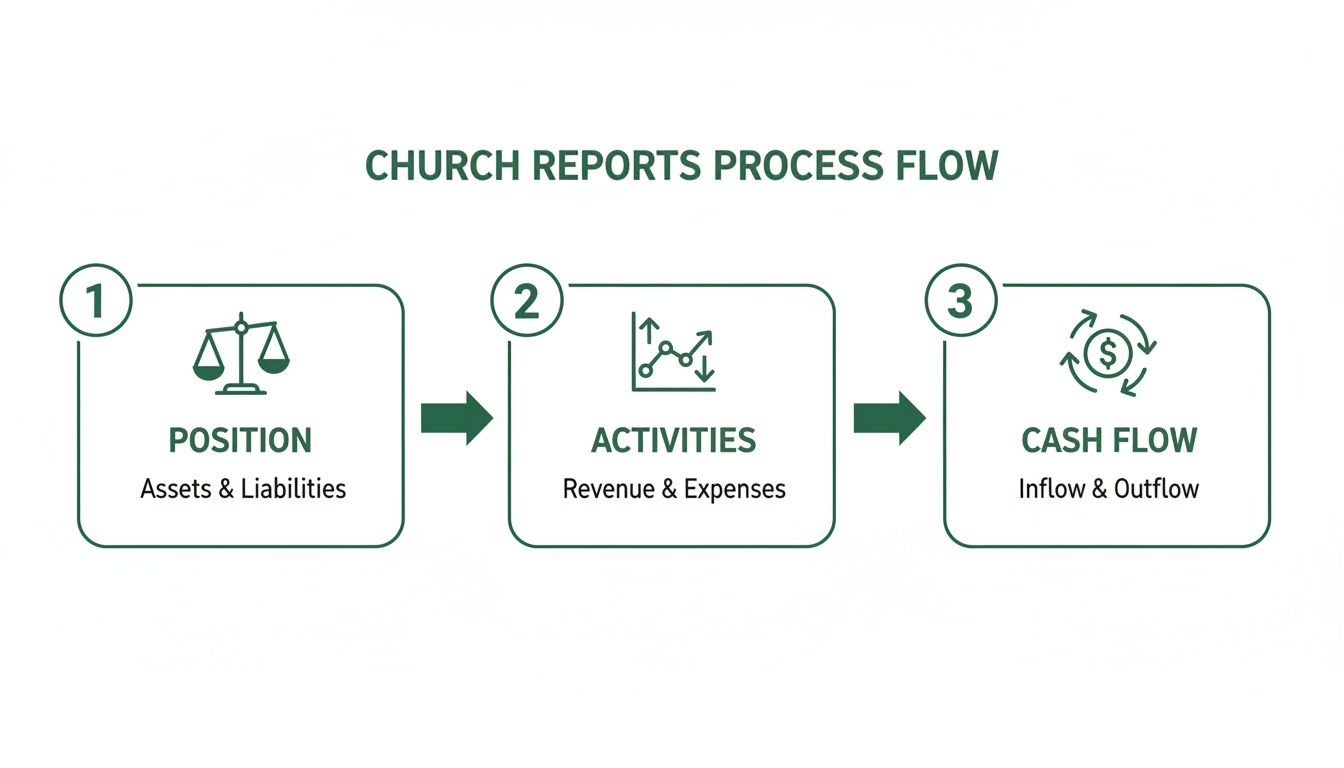Click the Revenue & Expenses label
The image size is (1344, 768).
click(x=675, y=489)
